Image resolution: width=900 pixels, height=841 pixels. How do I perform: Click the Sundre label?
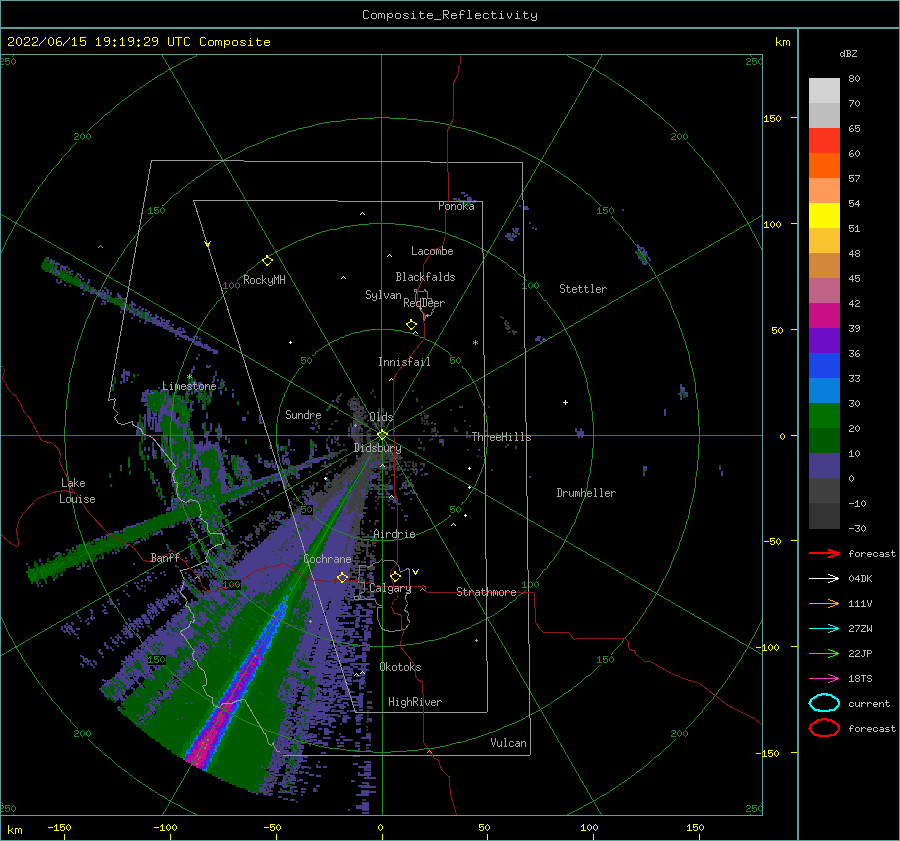303,414
